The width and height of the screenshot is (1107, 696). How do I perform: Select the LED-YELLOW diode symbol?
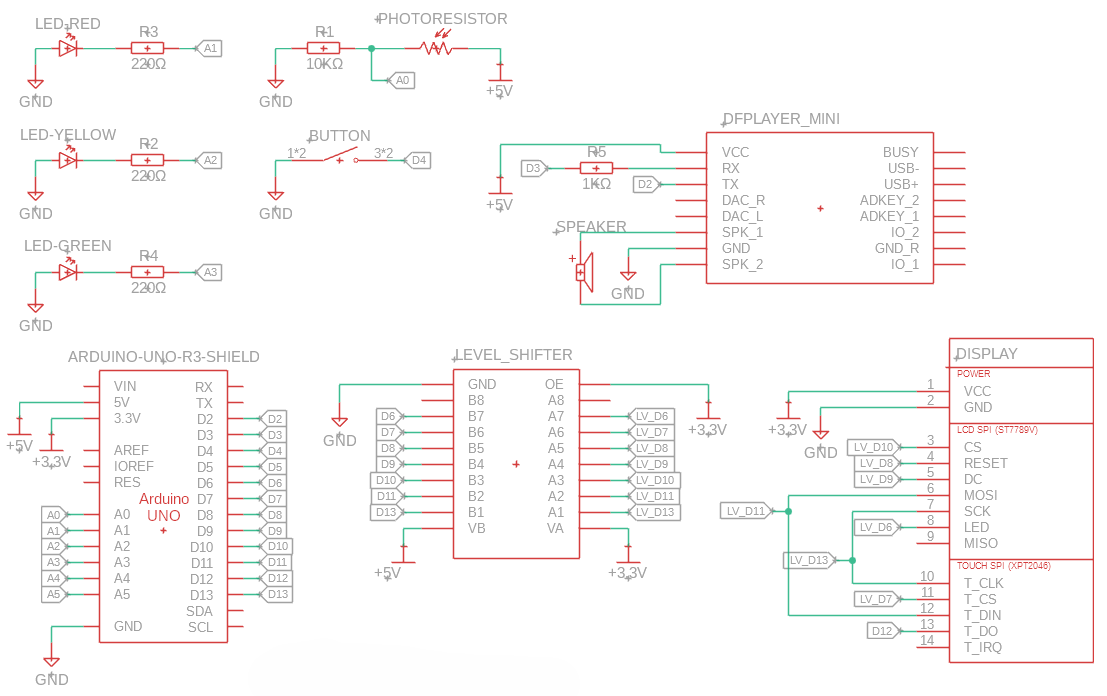coord(68,159)
